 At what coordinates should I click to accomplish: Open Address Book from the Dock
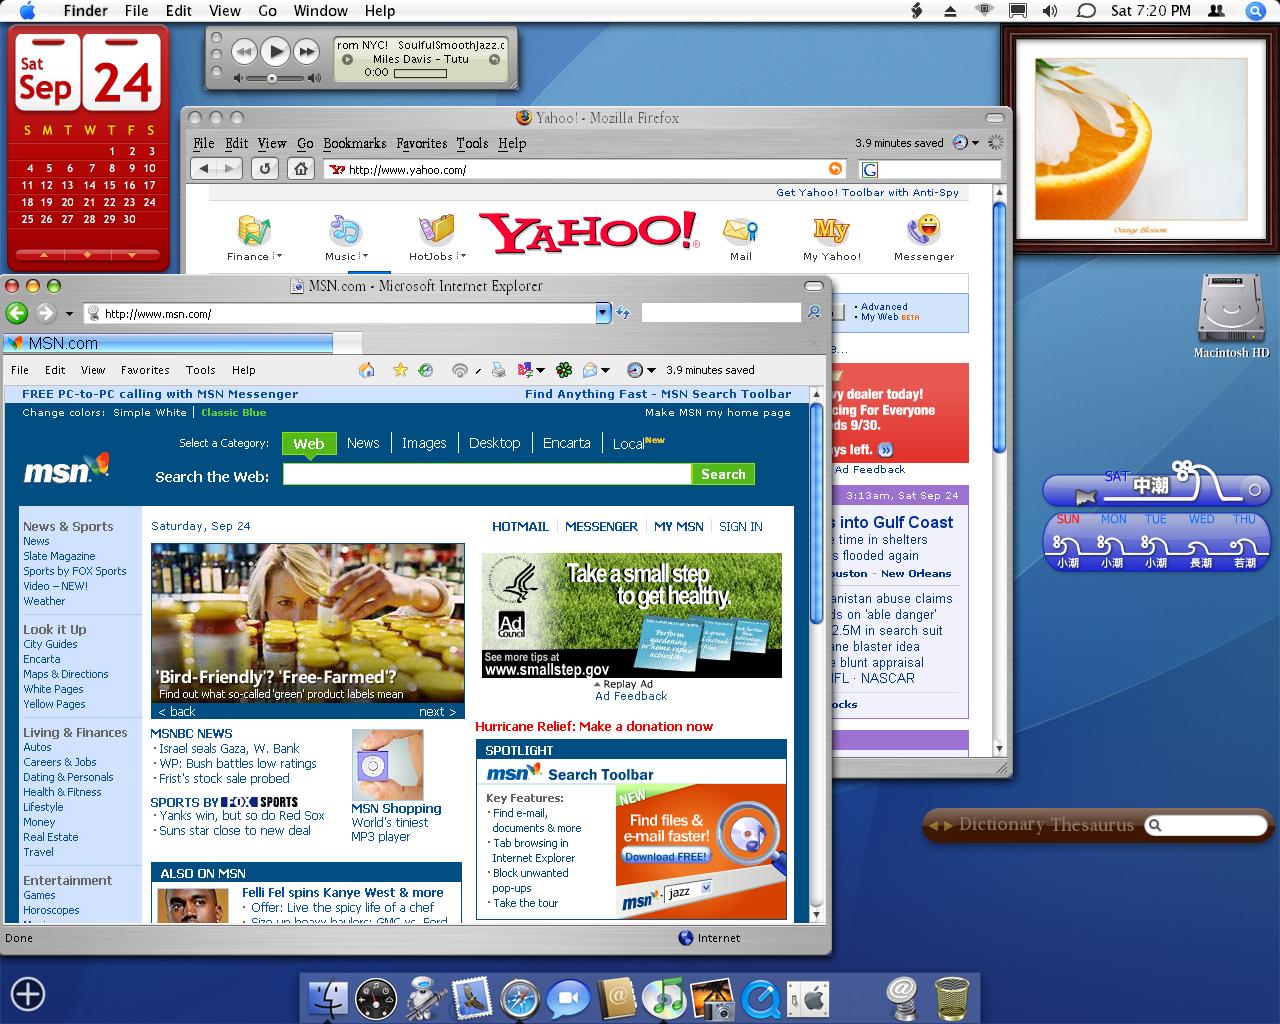(616, 998)
